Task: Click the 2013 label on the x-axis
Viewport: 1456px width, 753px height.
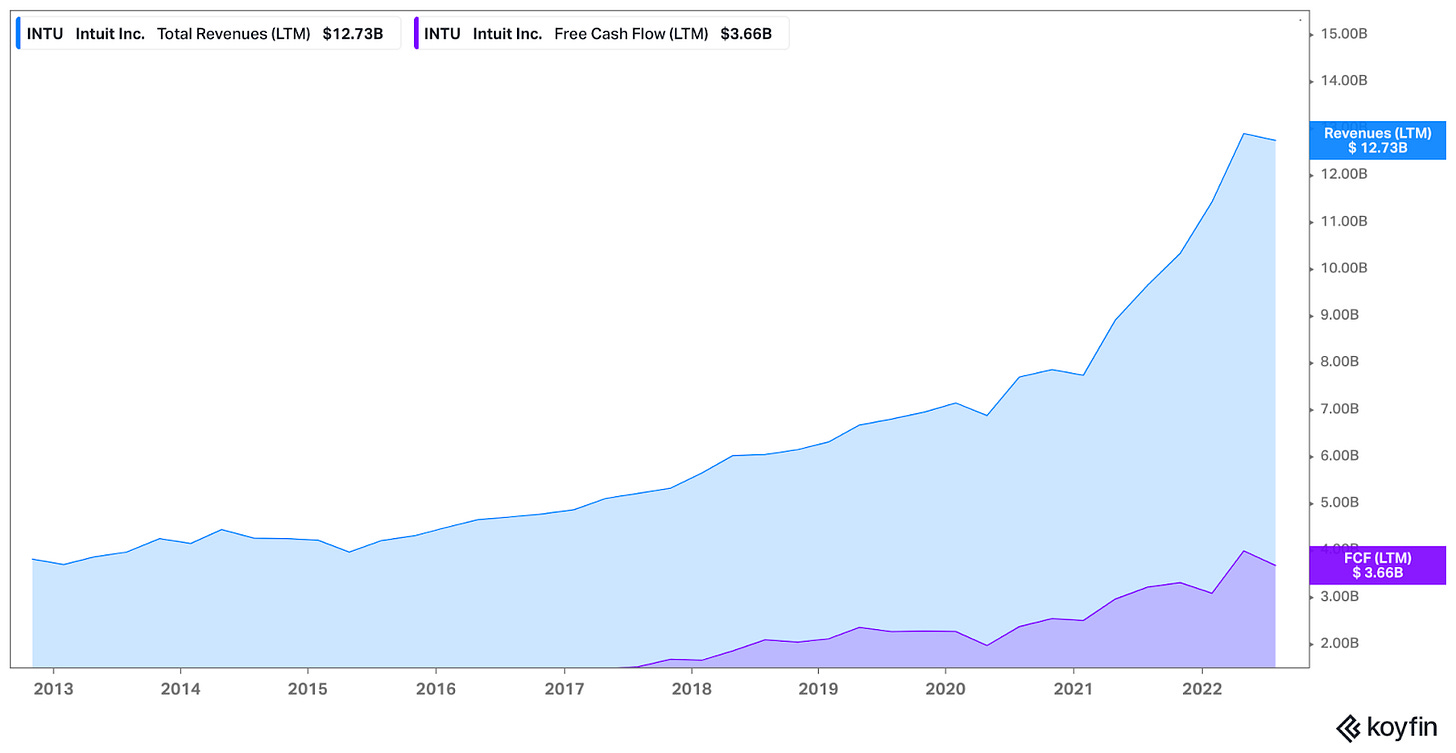Action: [52, 689]
